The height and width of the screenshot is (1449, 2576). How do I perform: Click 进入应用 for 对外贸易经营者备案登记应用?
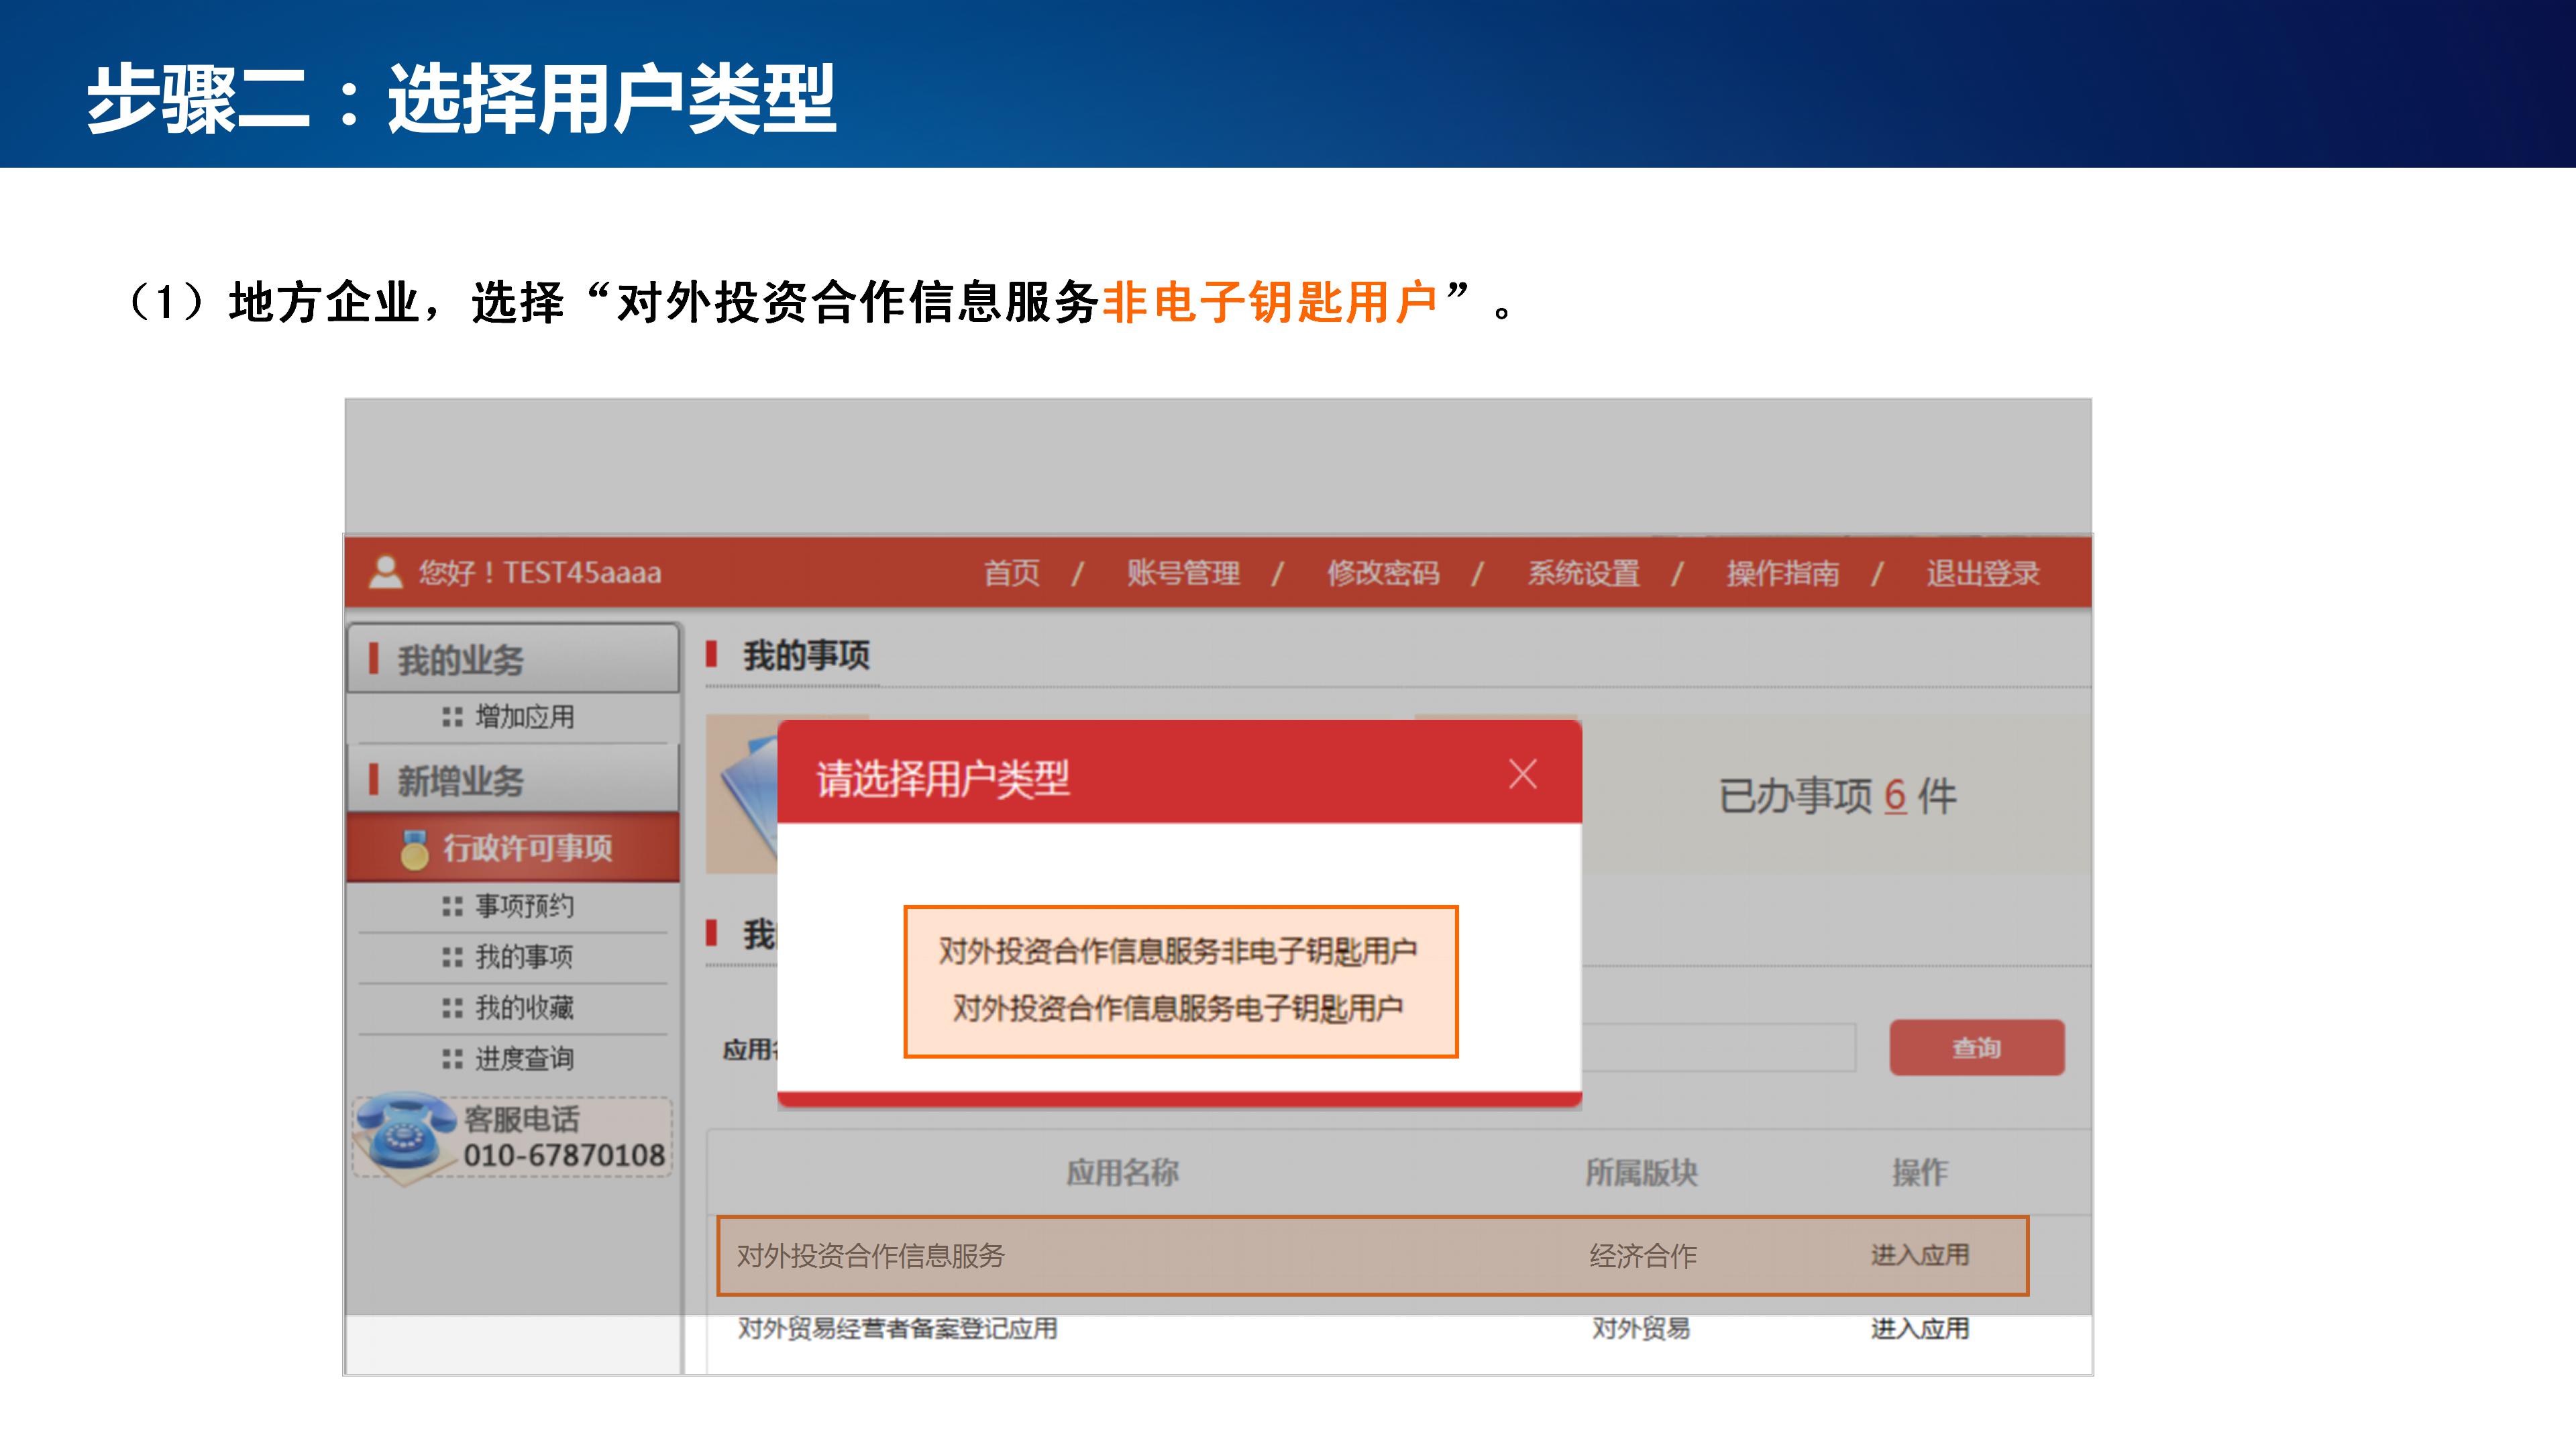[x=1919, y=1329]
